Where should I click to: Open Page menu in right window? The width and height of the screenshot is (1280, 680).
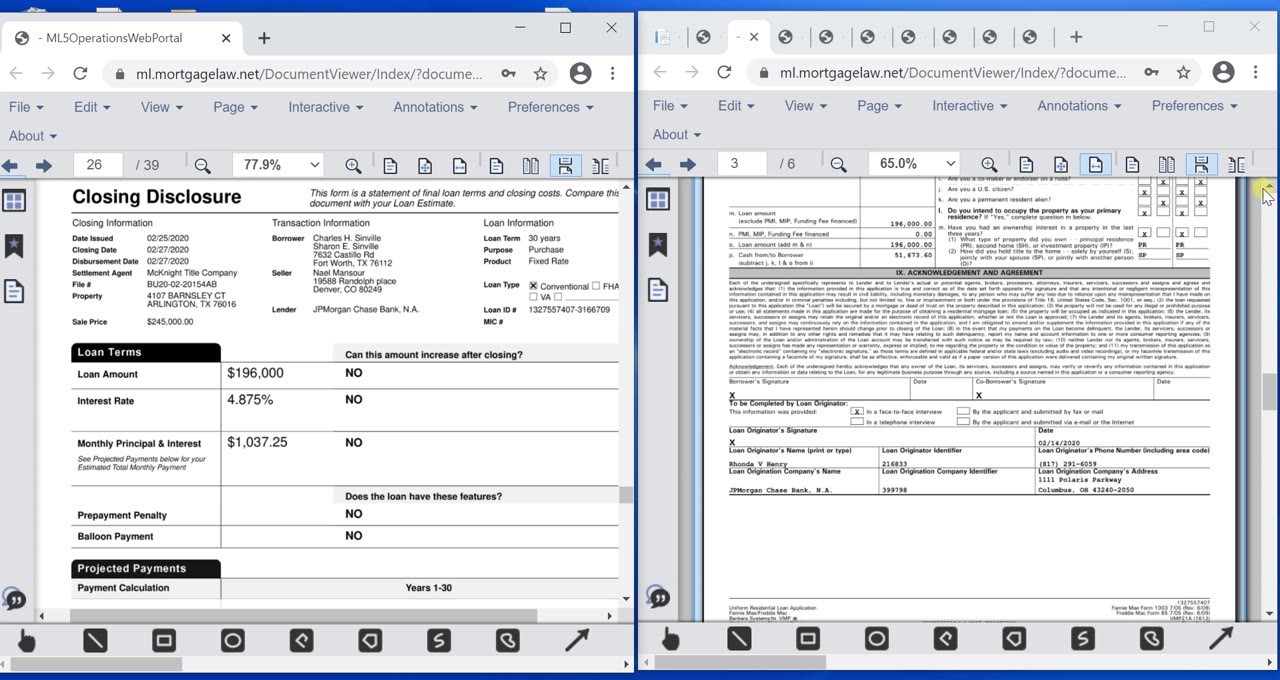(879, 105)
